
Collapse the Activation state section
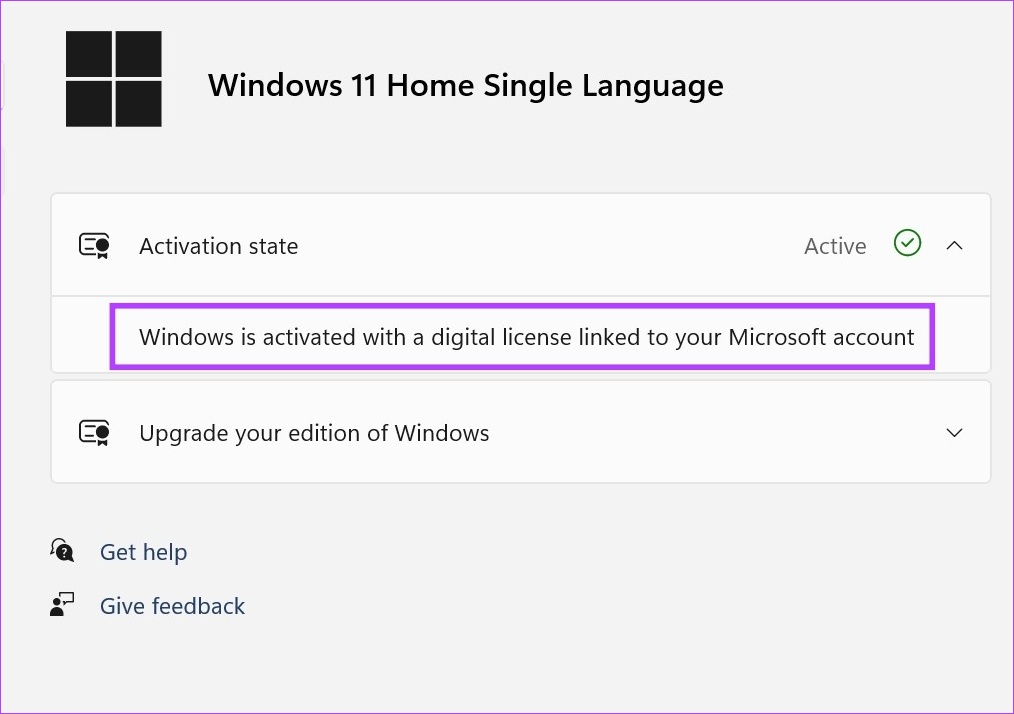954,245
